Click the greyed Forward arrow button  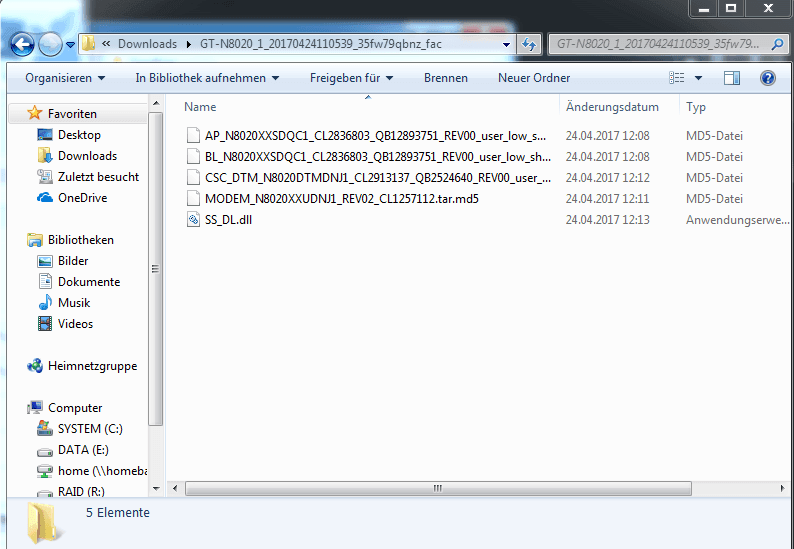click(x=50, y=45)
